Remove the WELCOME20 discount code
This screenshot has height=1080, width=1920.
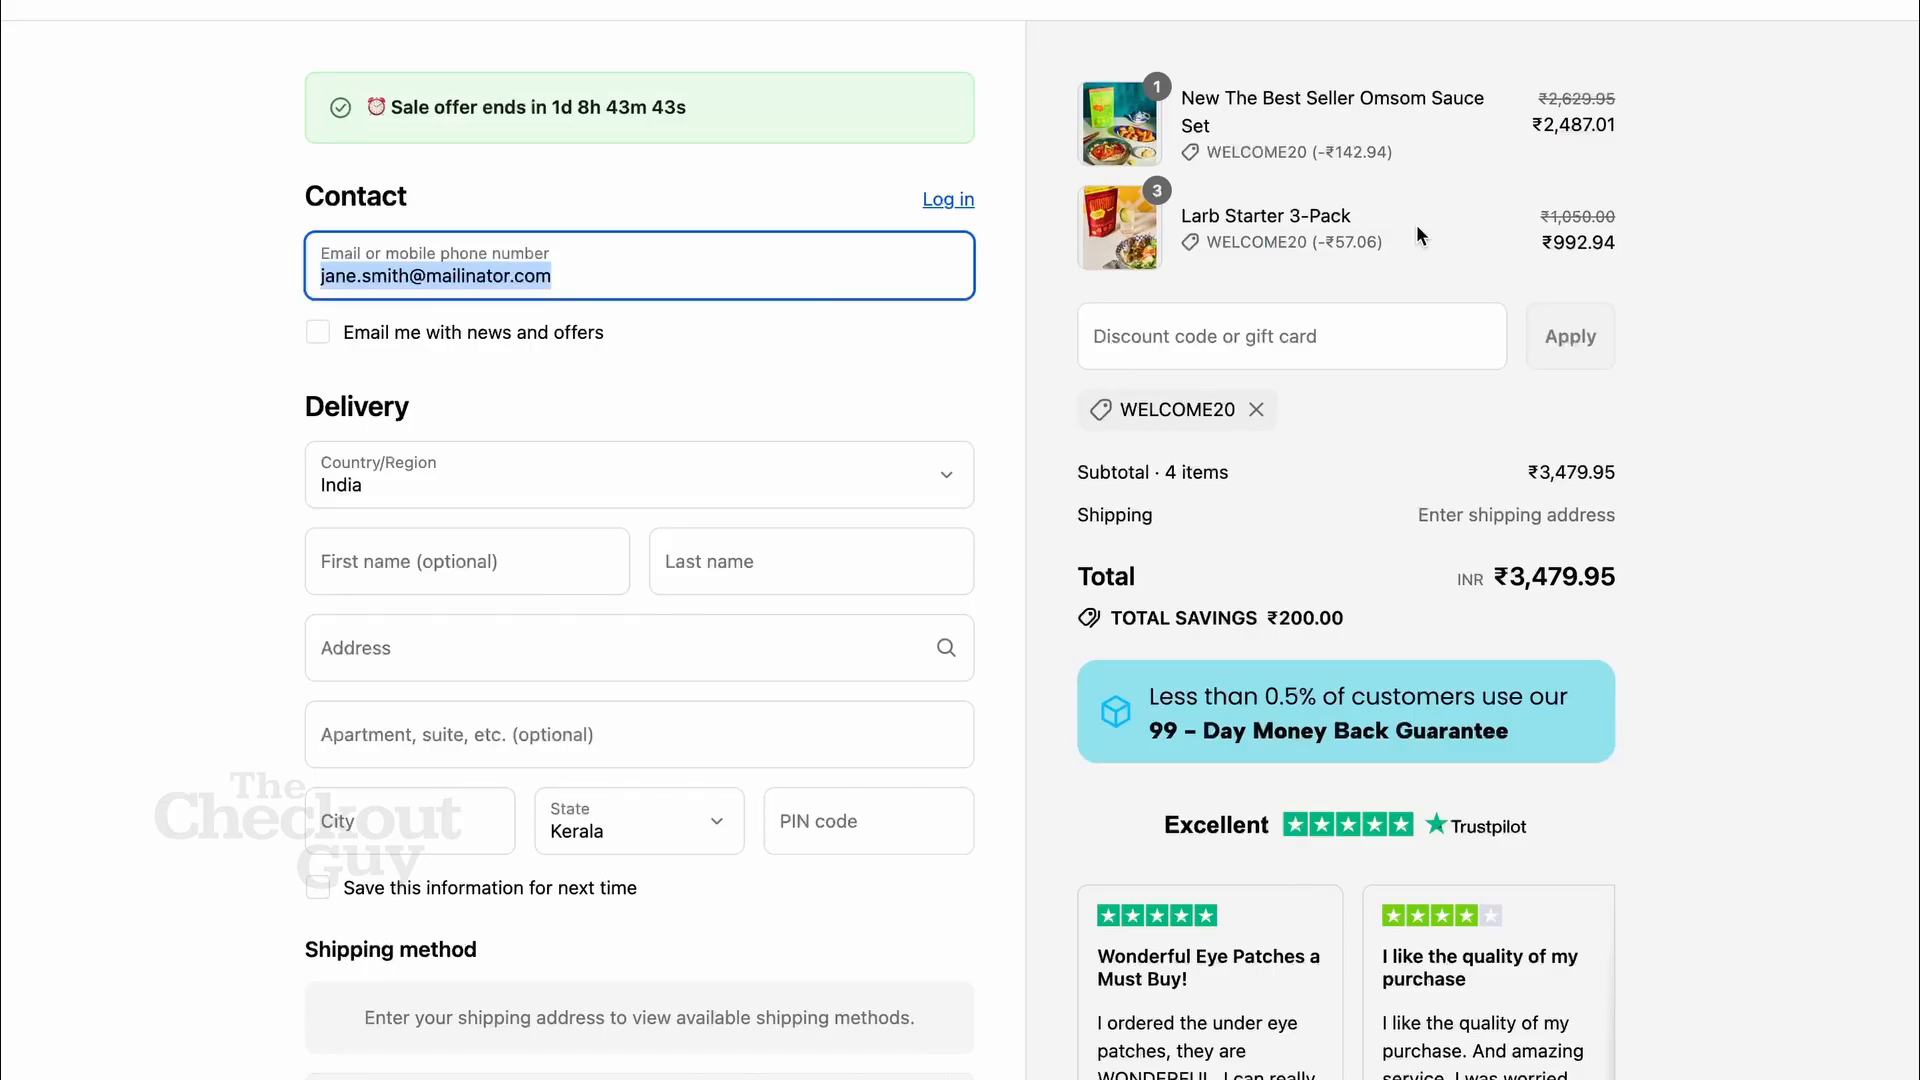(x=1256, y=410)
